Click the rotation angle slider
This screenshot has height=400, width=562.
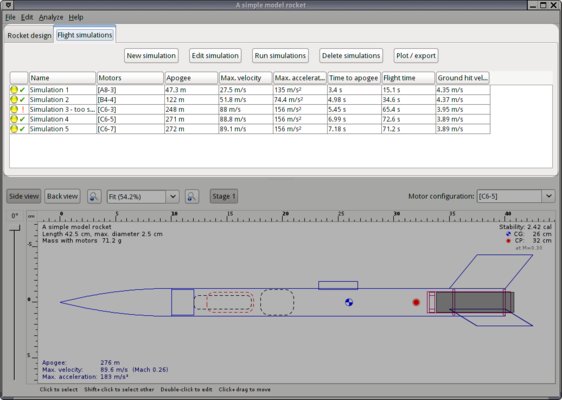15,303
